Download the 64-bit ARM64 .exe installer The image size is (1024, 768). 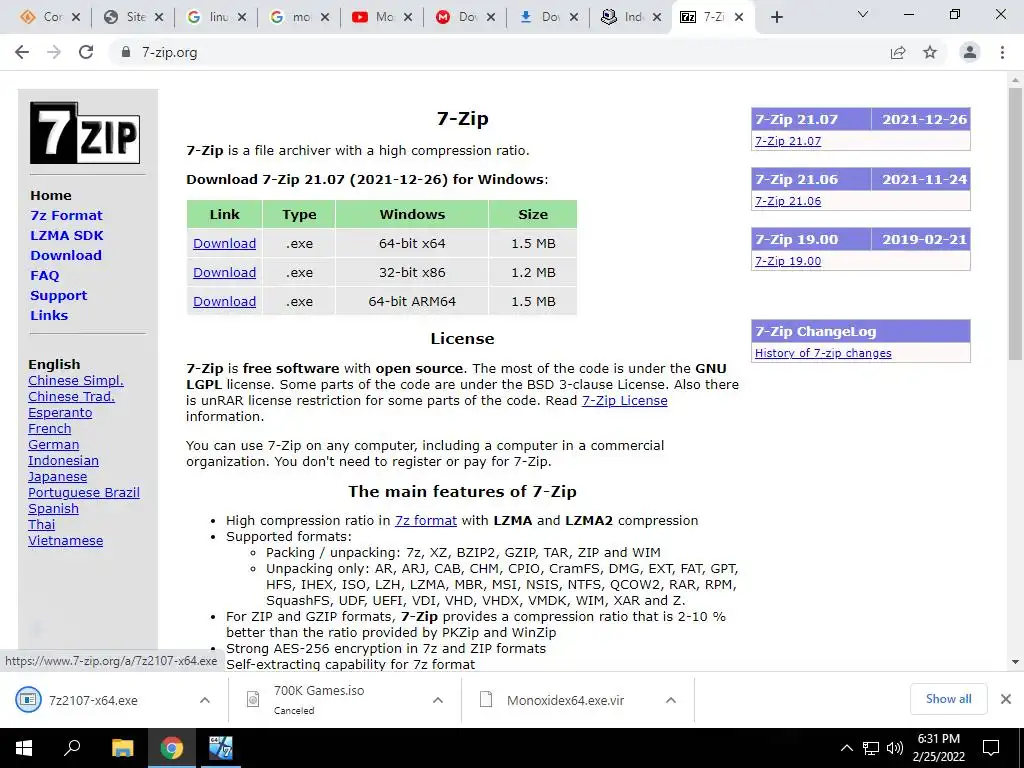pos(224,301)
